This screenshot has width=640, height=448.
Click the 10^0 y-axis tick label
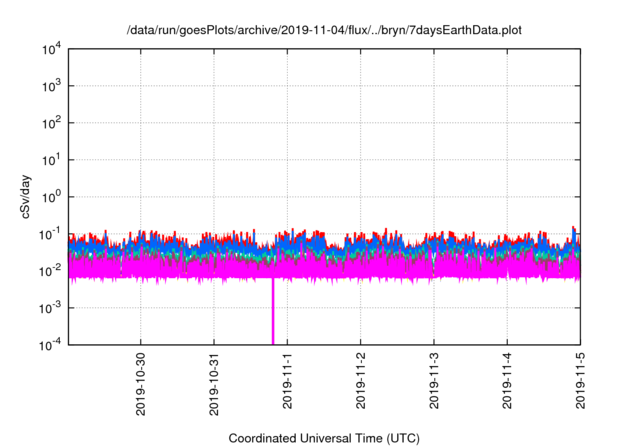51,197
